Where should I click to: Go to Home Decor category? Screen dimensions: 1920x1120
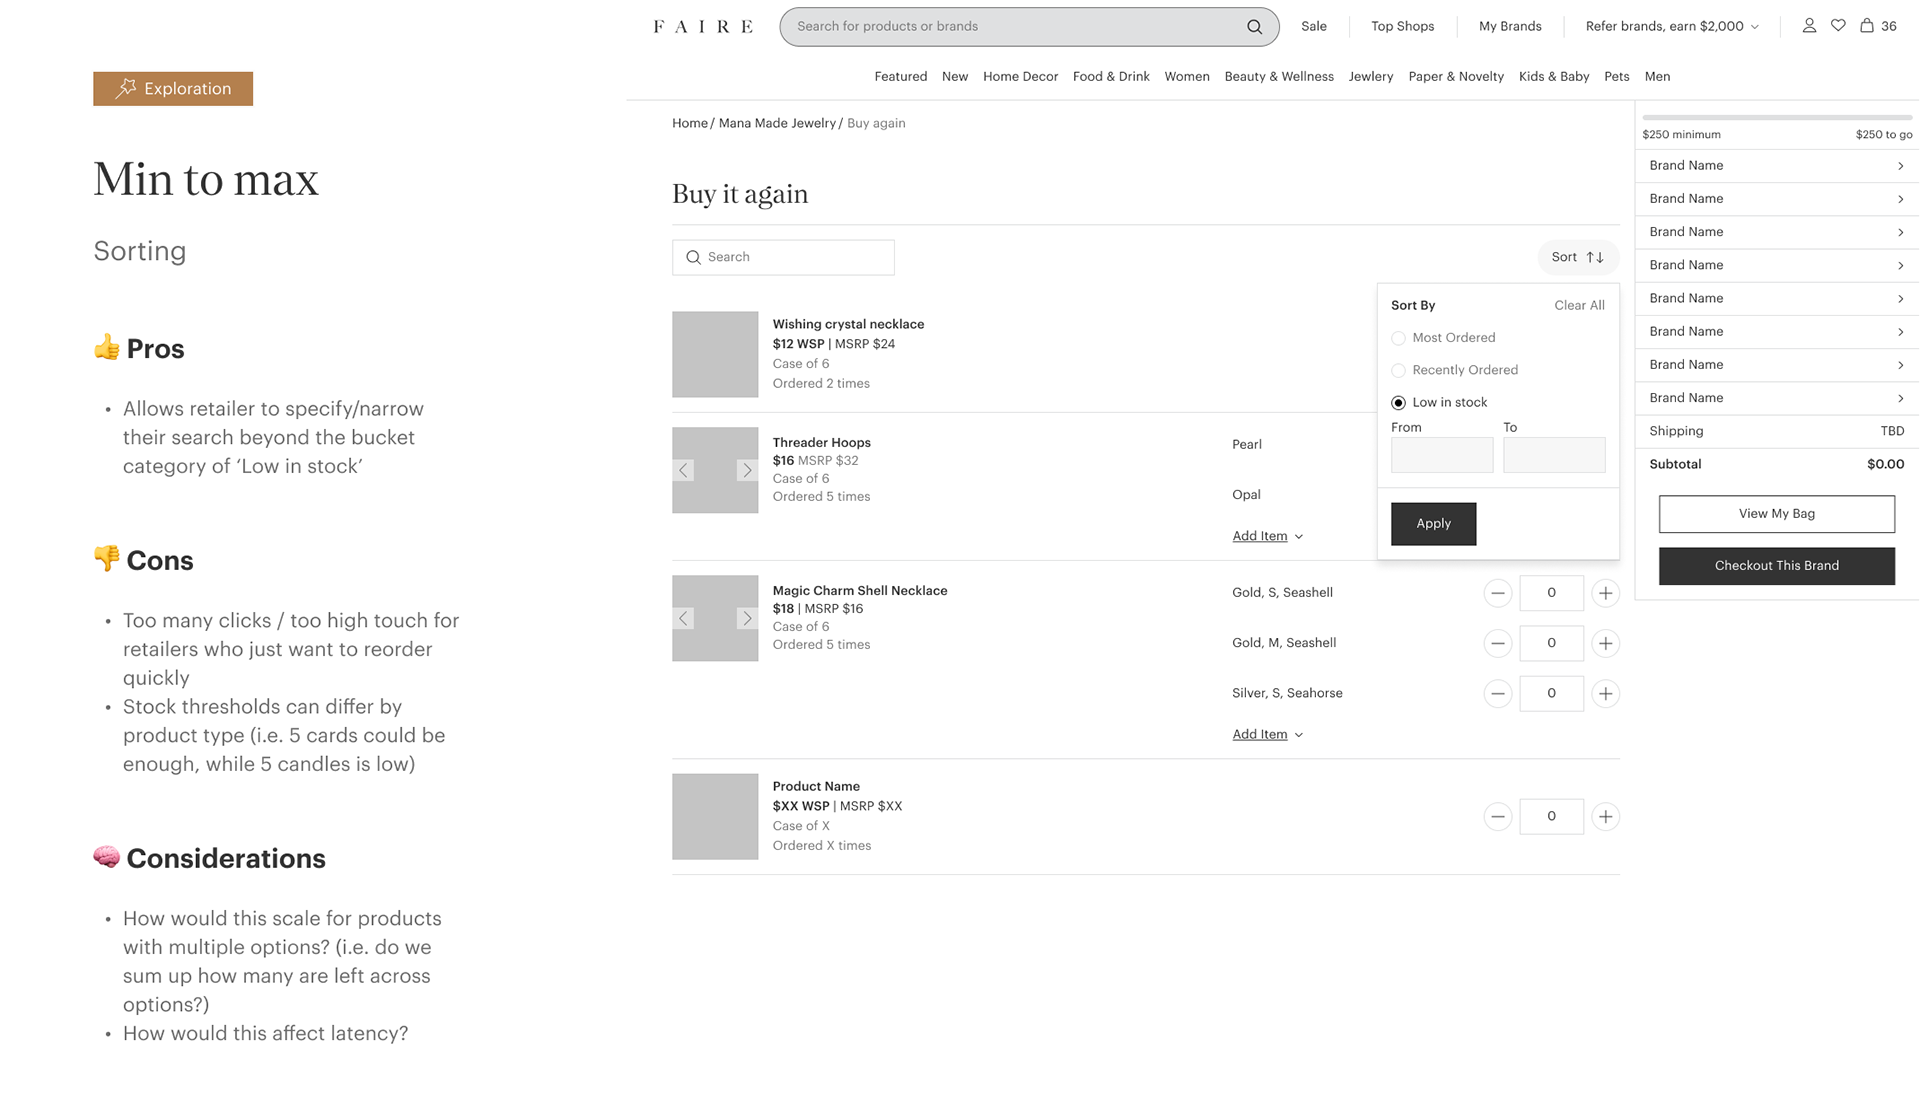coord(1020,76)
